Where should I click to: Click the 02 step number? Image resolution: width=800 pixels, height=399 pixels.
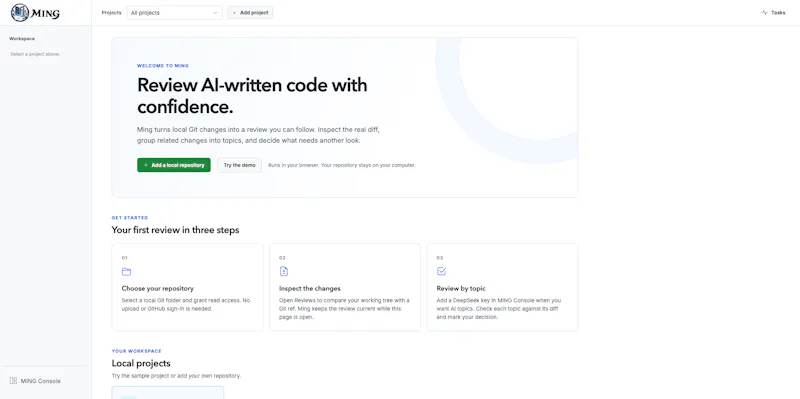coord(282,258)
